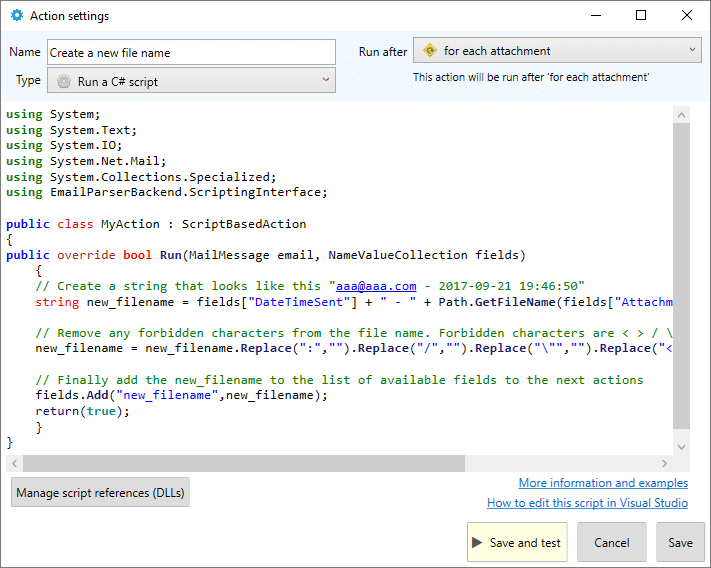The image size is (711, 568).
Task: Click the Save and test button
Action: pyautogui.click(x=517, y=542)
